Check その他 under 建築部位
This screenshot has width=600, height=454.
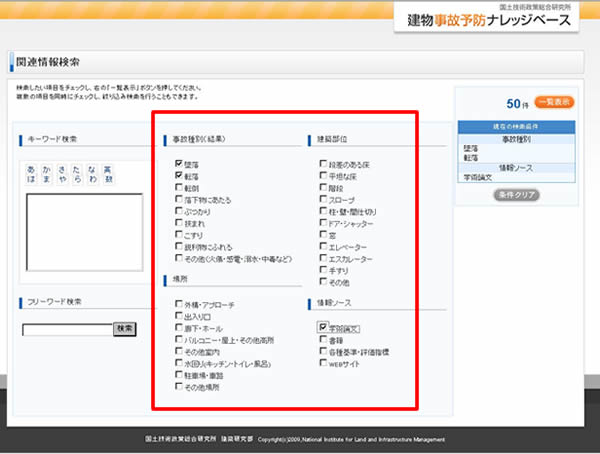pyautogui.click(x=323, y=282)
